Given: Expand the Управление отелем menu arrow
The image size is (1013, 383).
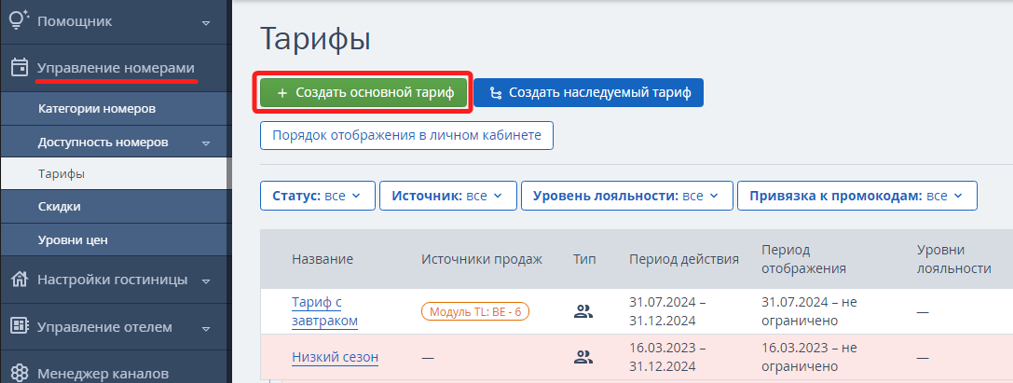Looking at the screenshot, I should [206, 328].
